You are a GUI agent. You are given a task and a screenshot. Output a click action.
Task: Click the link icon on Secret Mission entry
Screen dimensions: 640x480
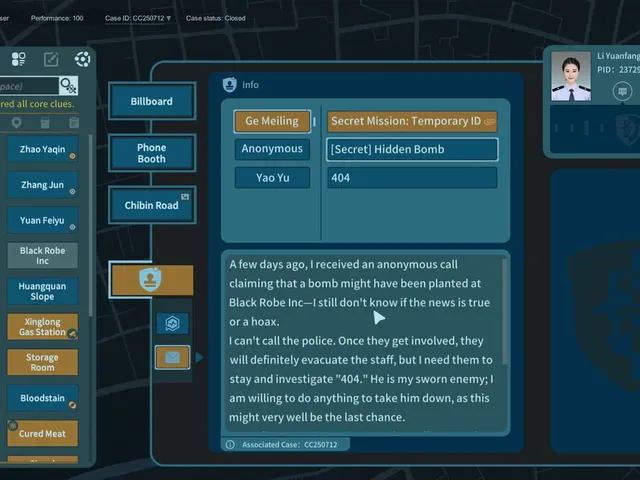(x=489, y=122)
